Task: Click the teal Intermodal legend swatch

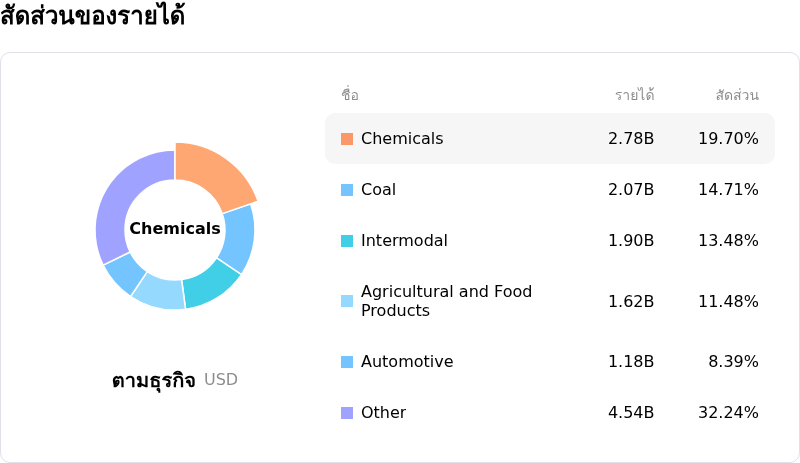Action: coord(347,241)
